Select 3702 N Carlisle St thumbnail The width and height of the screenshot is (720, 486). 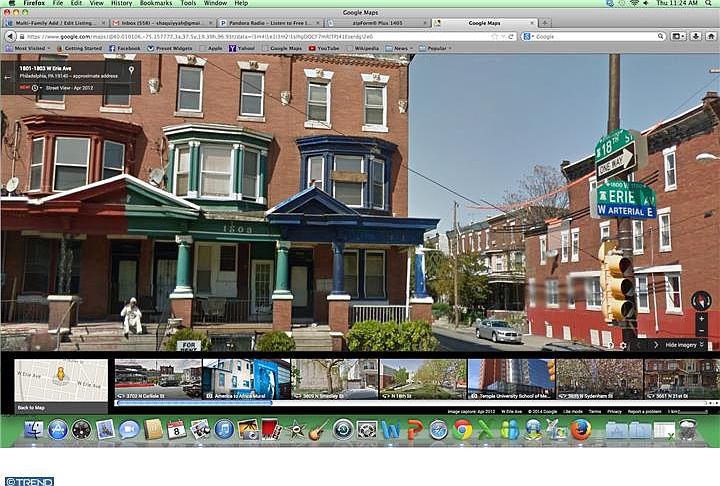pos(158,379)
